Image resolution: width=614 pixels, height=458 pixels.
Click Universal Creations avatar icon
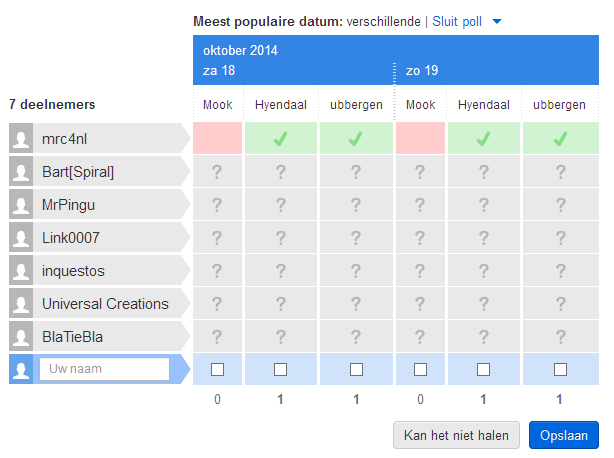[x=21, y=304]
